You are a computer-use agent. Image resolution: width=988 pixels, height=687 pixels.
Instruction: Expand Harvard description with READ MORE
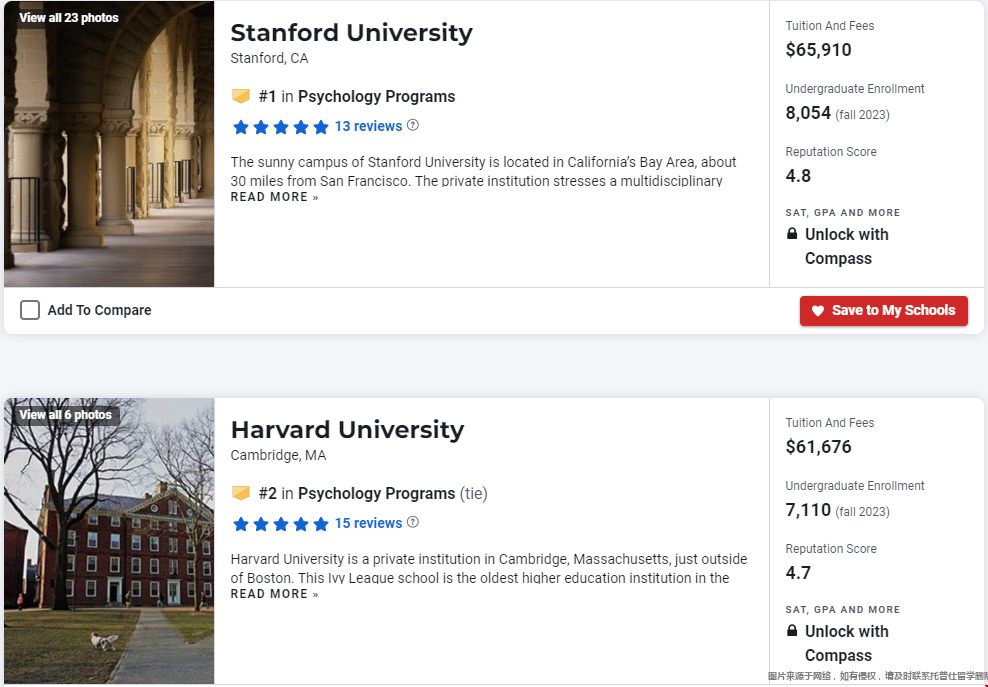(275, 594)
